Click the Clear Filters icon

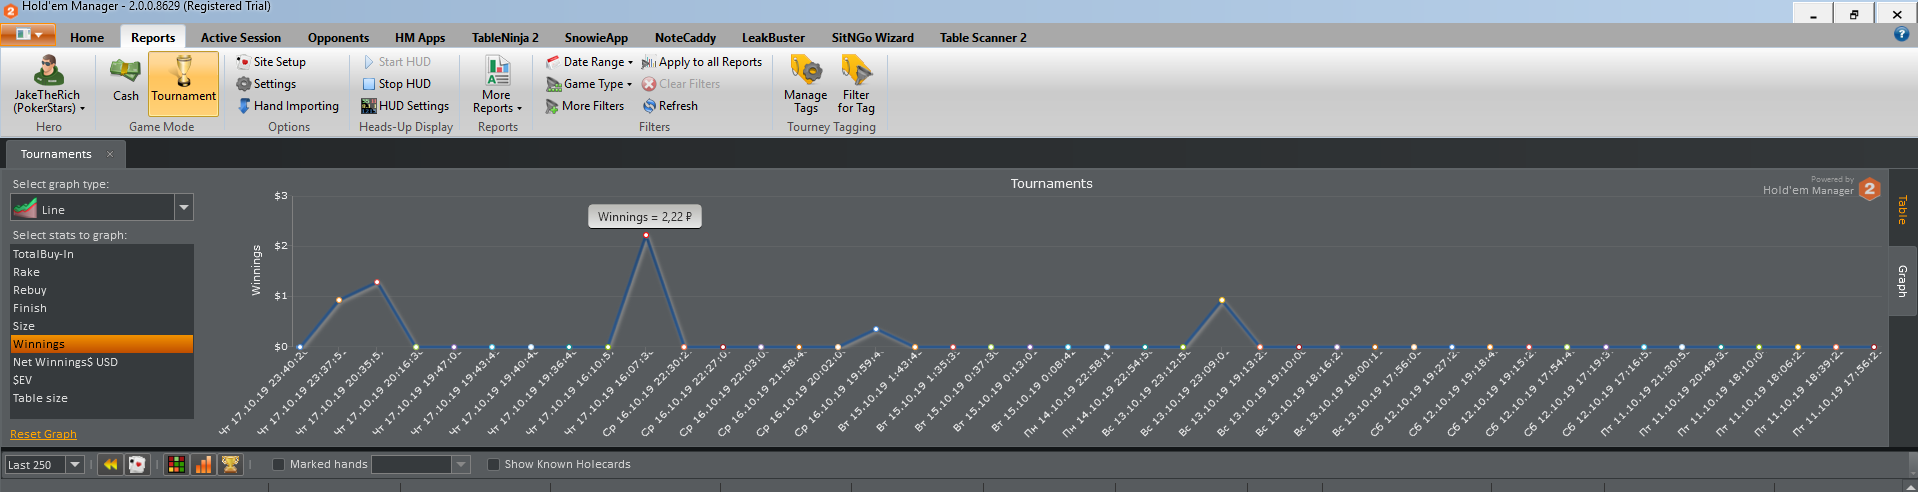click(649, 84)
